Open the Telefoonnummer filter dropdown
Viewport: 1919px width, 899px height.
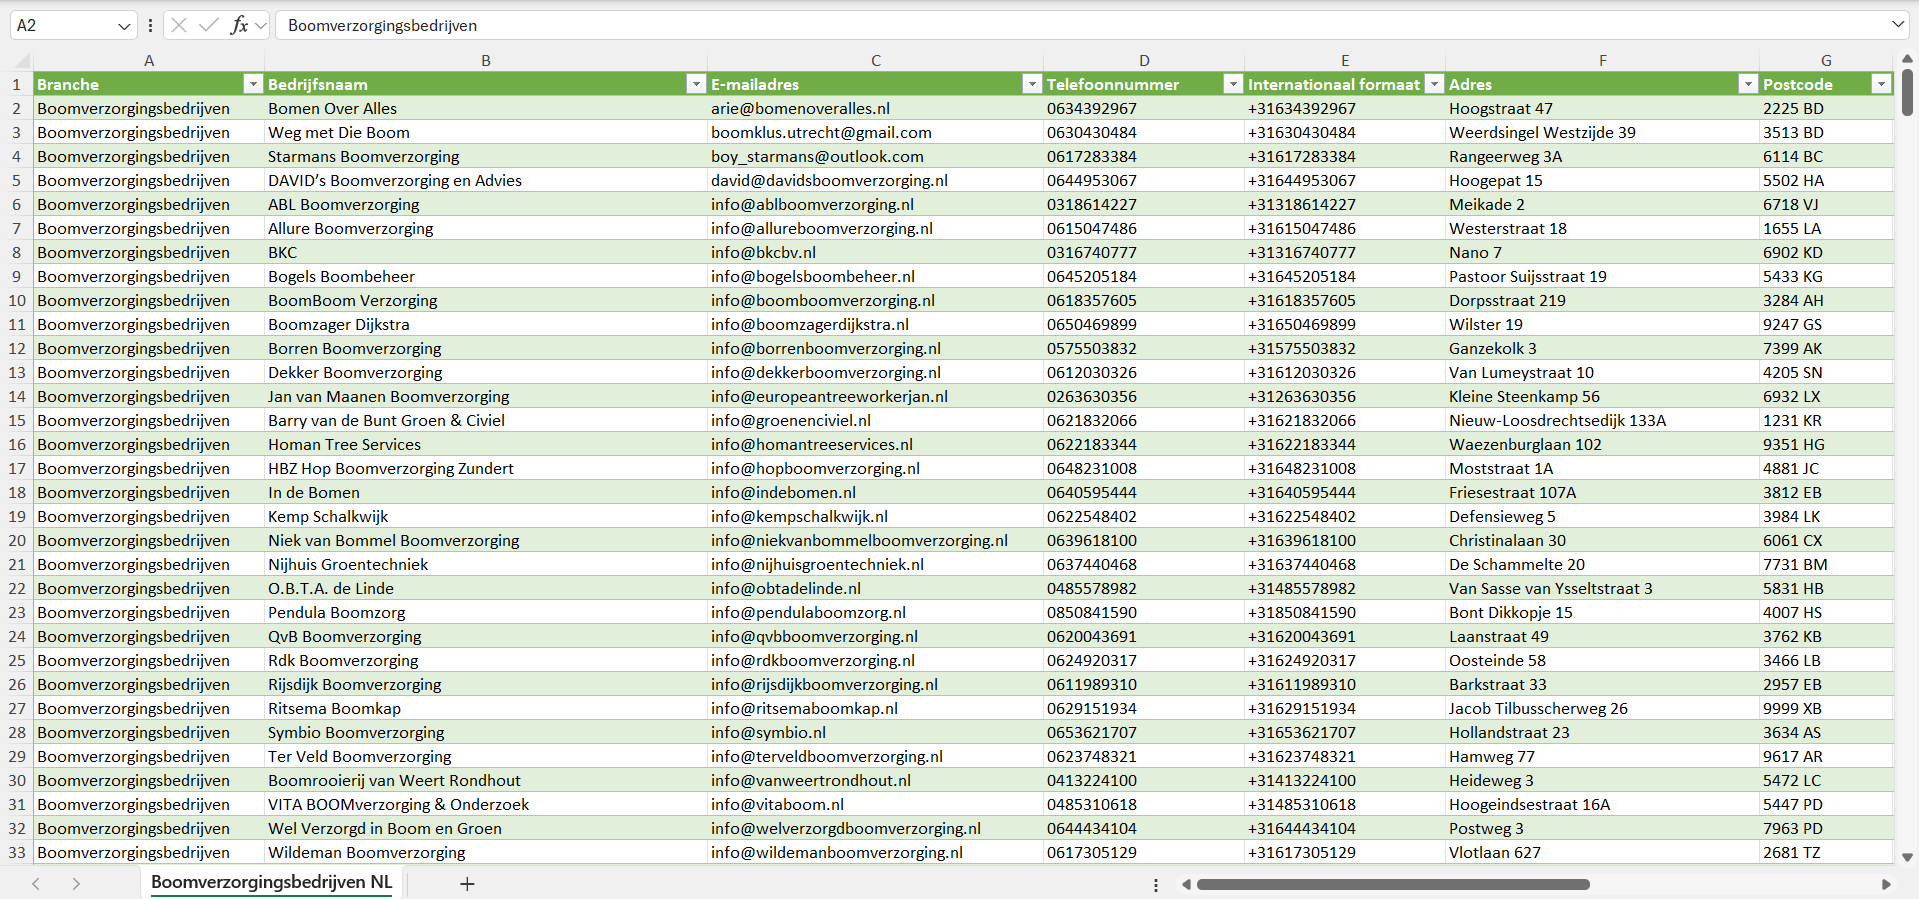[1233, 85]
